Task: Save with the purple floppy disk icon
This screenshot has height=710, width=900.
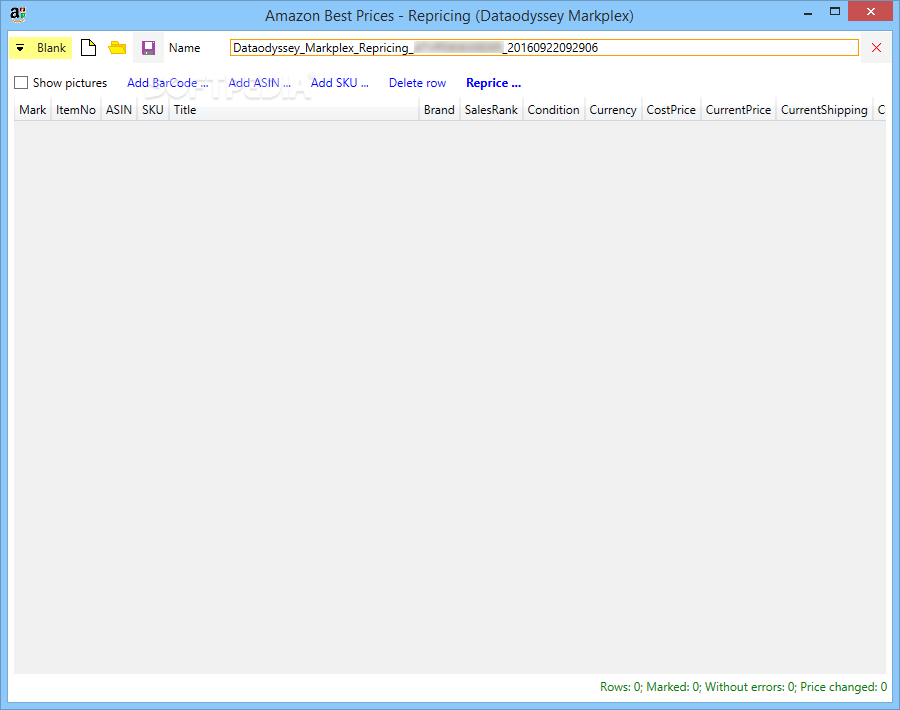Action: (x=149, y=48)
